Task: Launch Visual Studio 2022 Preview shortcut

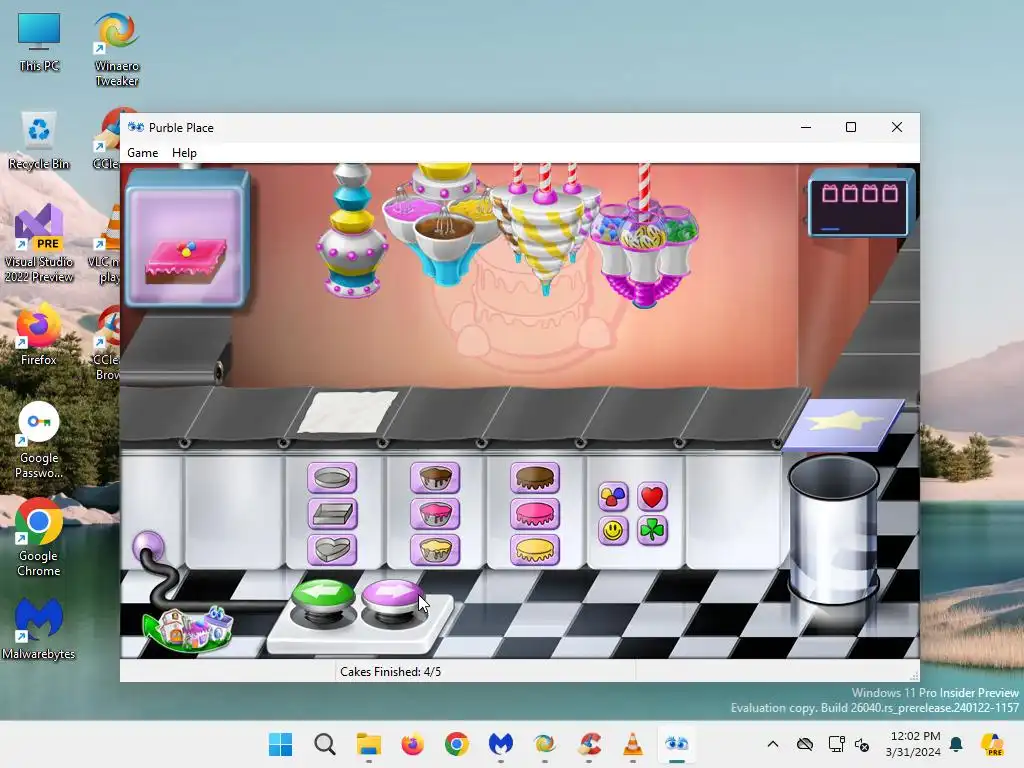Action: [39, 244]
